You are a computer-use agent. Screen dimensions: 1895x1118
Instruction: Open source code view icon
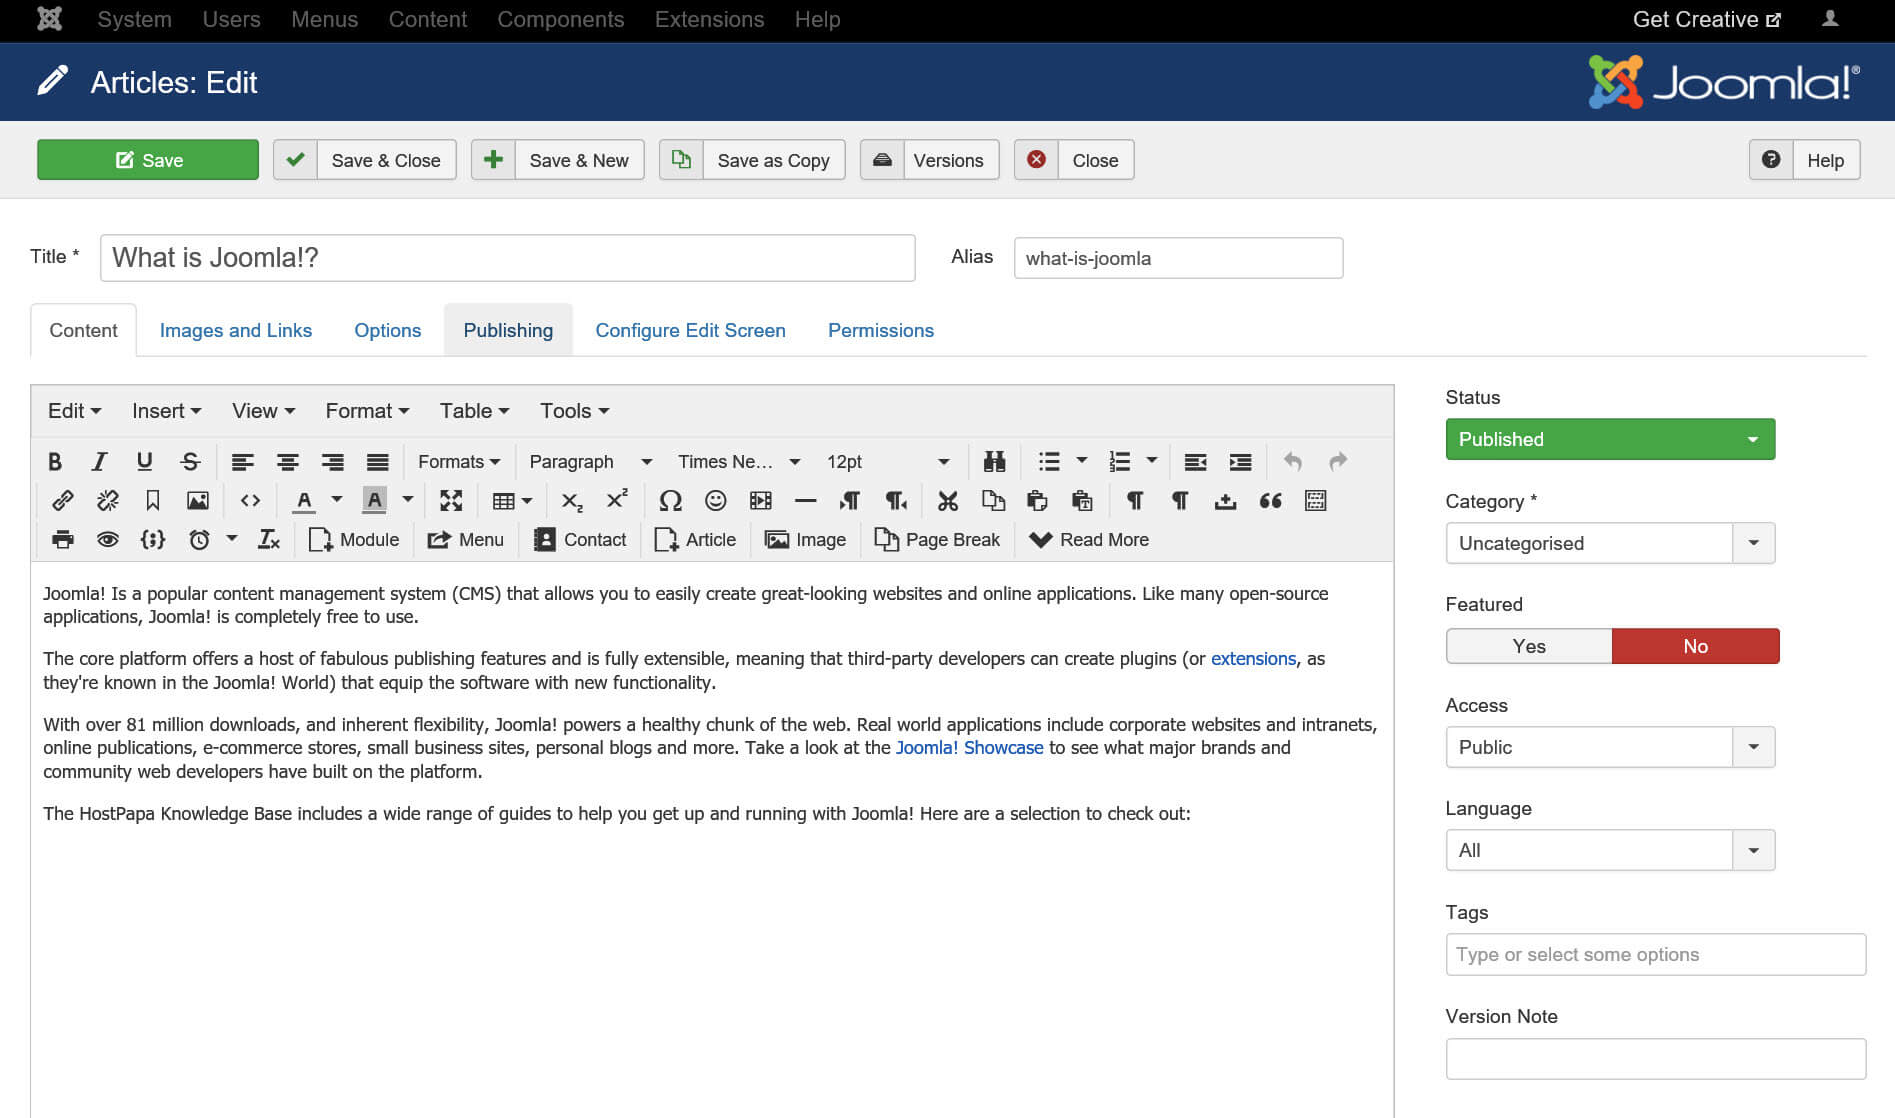coord(250,500)
